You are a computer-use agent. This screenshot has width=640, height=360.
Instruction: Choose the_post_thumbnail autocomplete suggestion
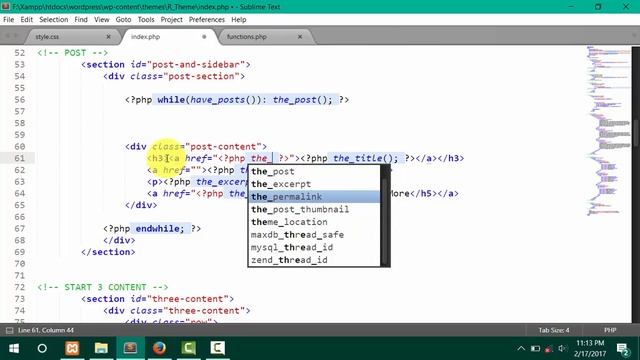(x=314, y=209)
